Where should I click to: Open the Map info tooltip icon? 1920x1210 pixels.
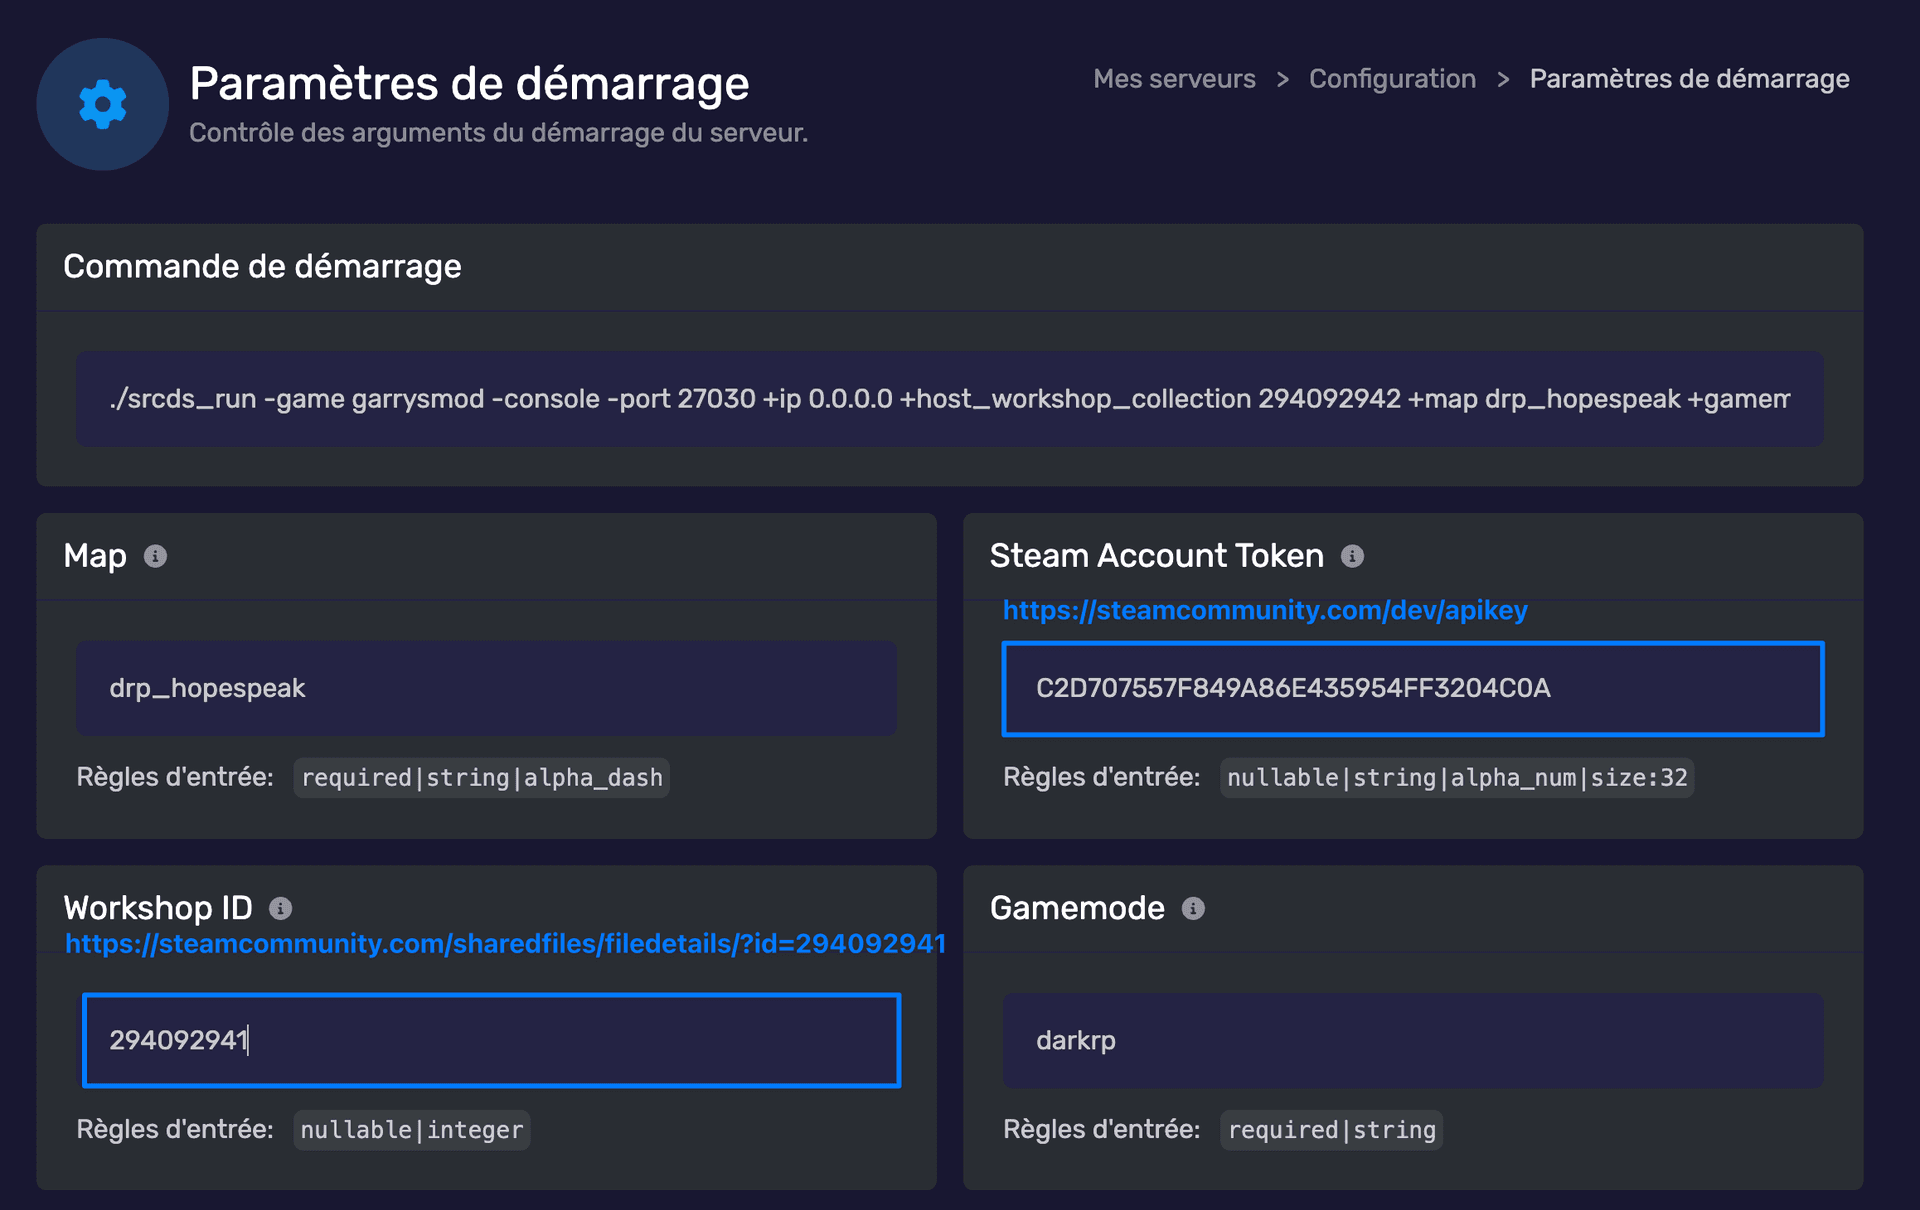(155, 557)
